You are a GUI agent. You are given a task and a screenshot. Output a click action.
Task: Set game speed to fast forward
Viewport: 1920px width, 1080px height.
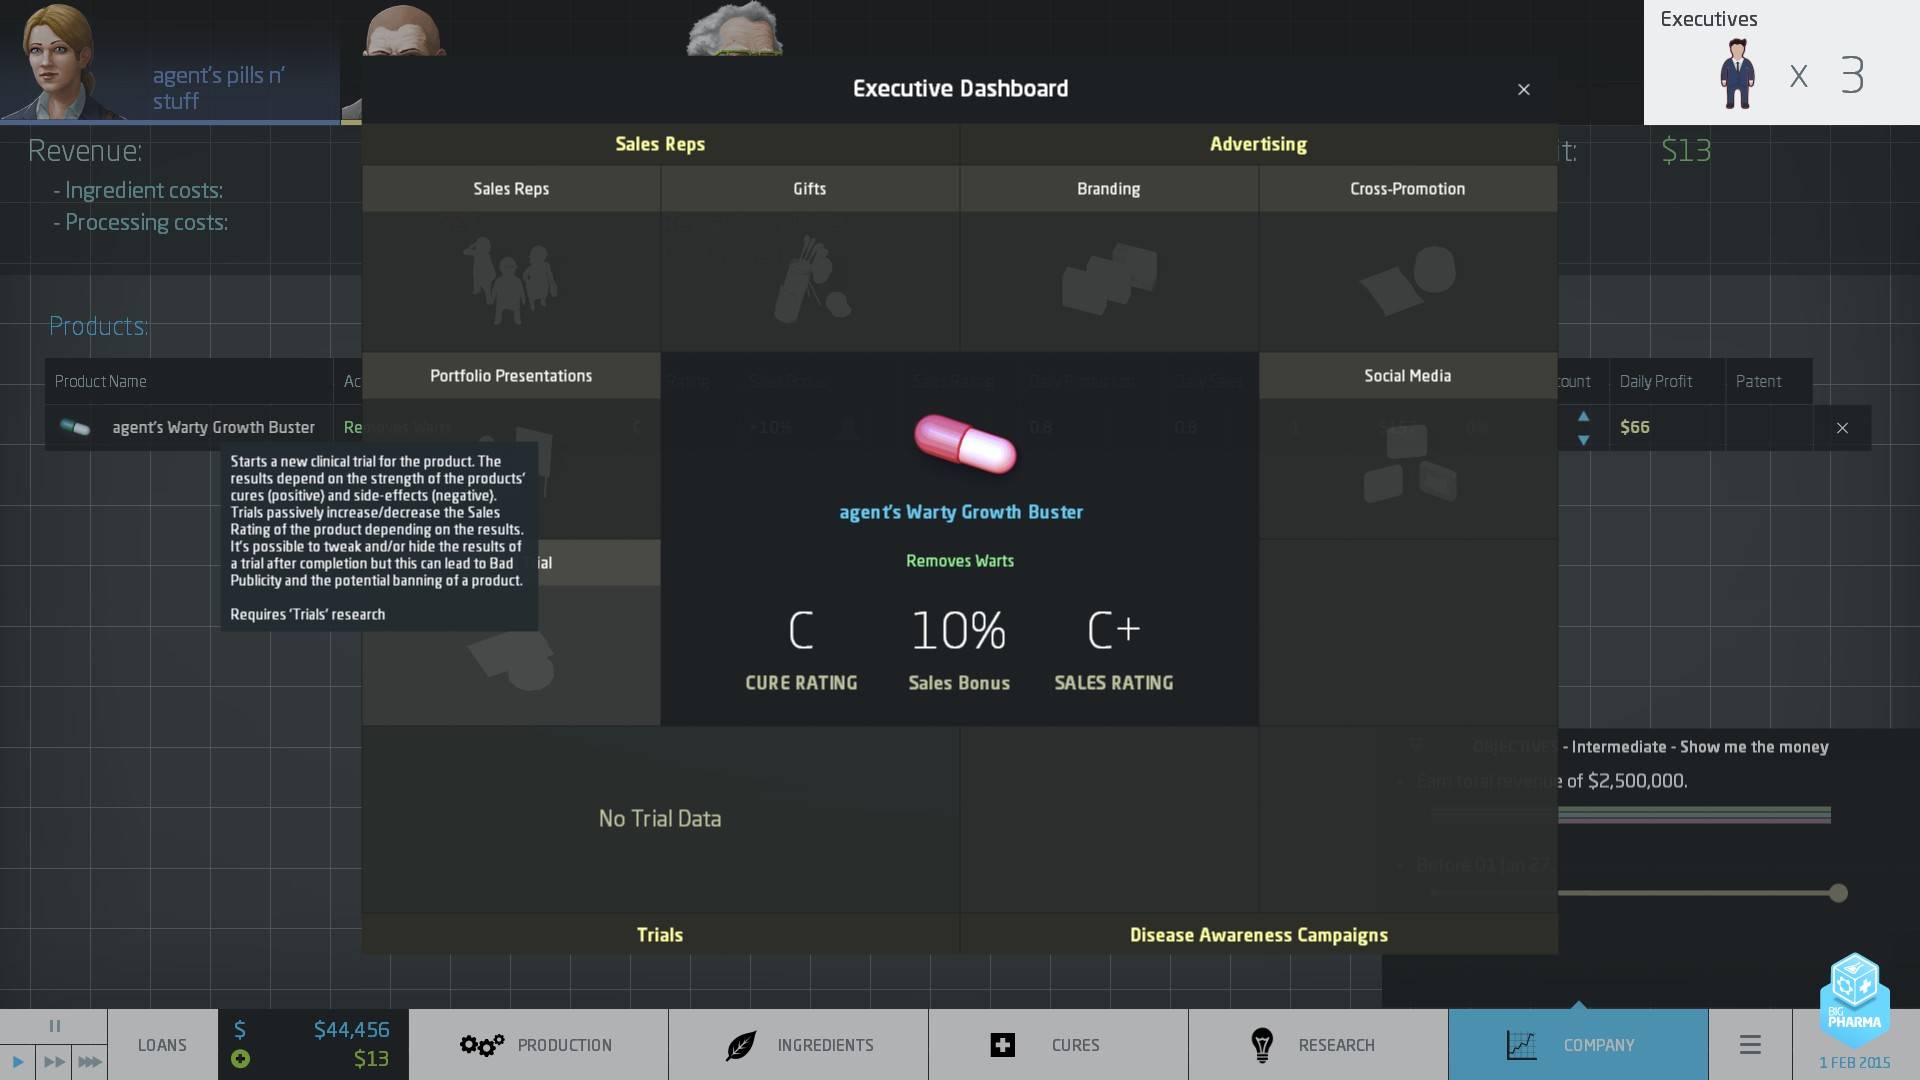pyautogui.click(x=54, y=1062)
